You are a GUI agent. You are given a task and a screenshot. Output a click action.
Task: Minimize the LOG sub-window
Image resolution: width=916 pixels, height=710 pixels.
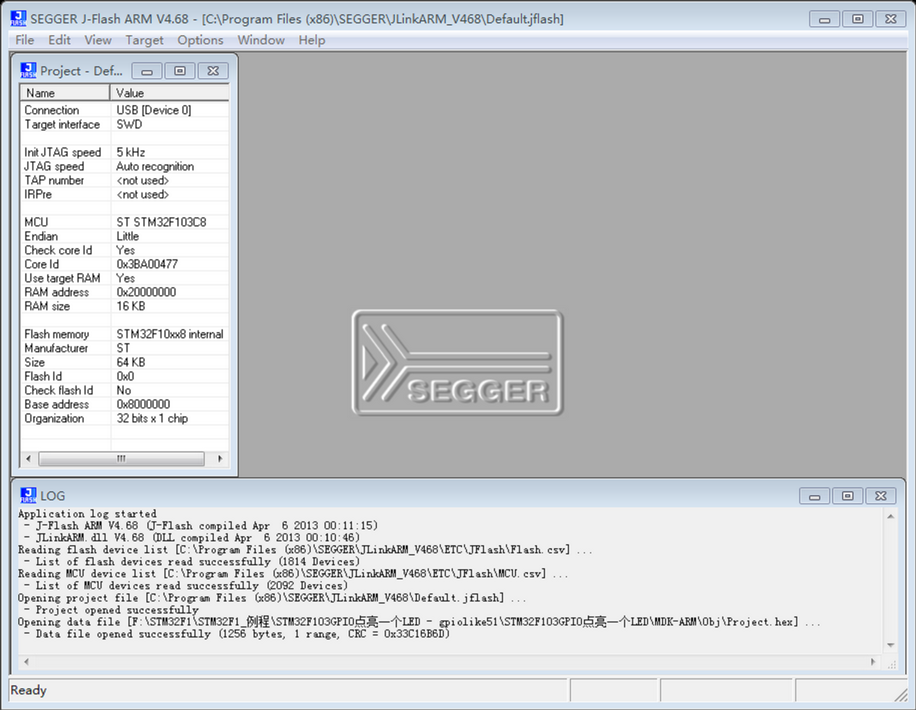[x=815, y=496]
